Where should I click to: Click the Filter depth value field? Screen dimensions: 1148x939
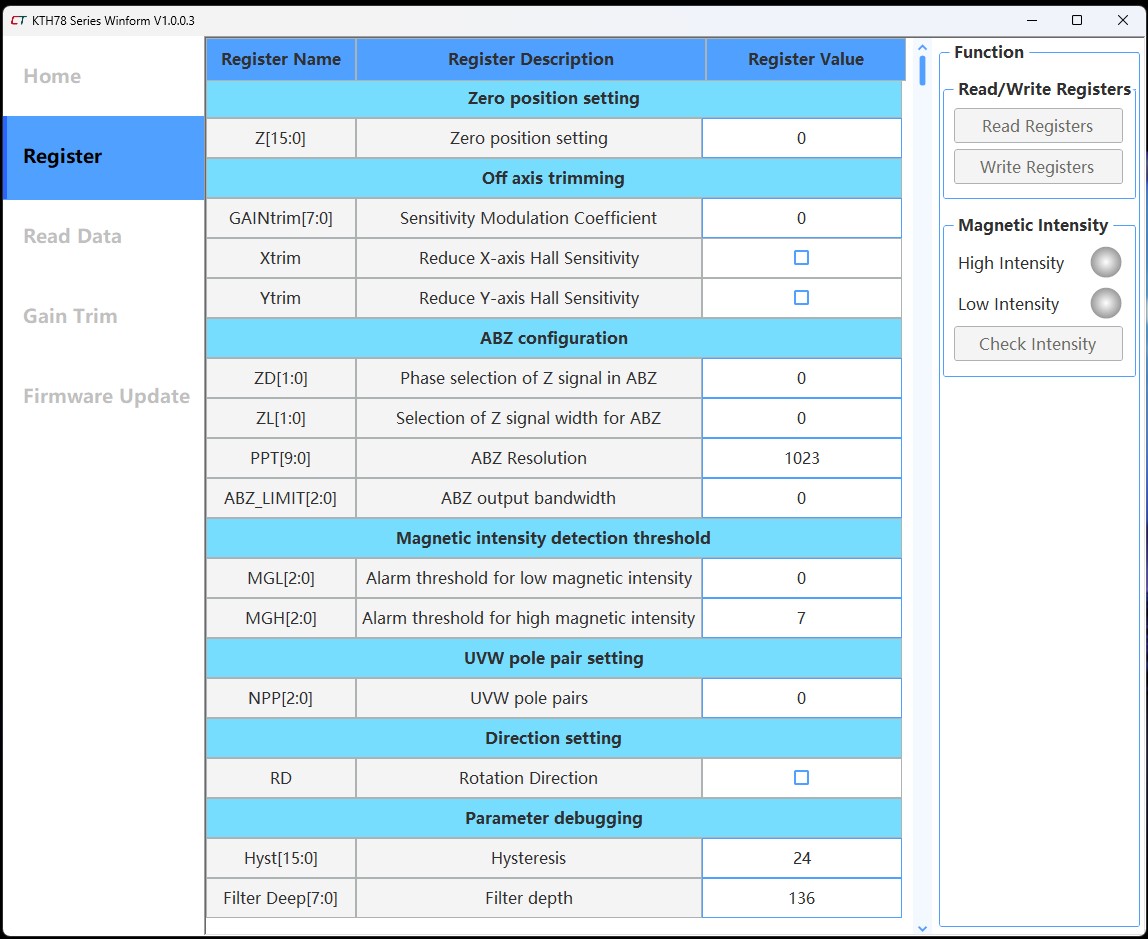(x=801, y=898)
